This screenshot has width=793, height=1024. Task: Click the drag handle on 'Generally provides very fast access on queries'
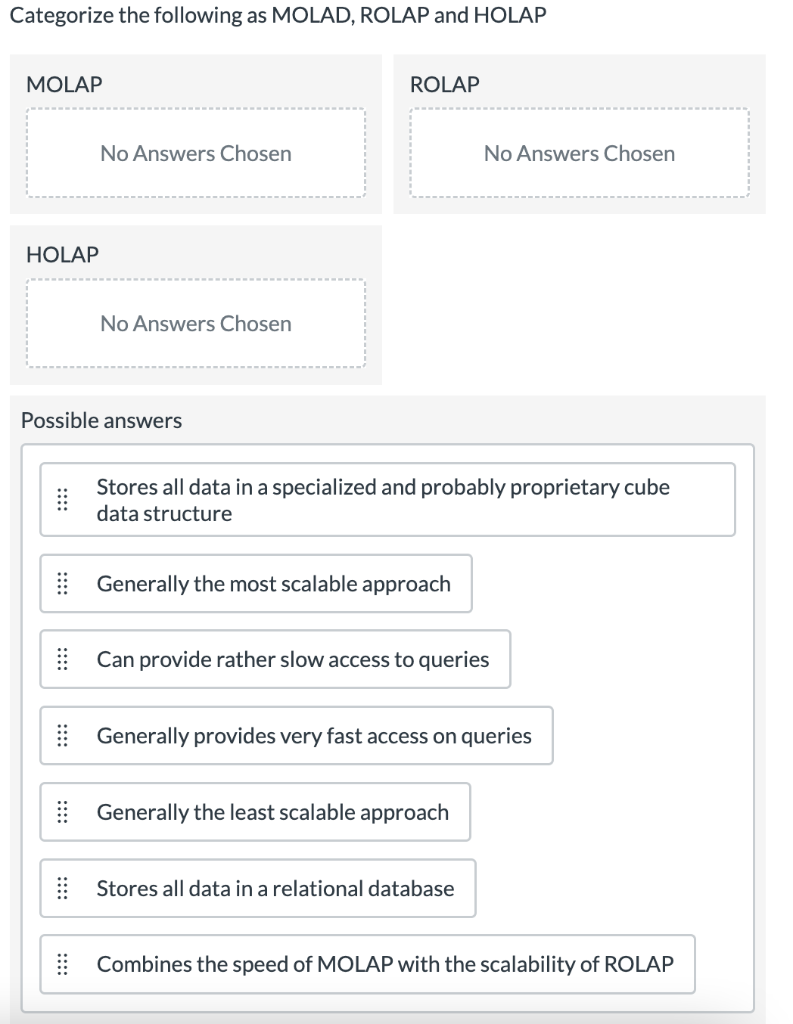click(x=62, y=735)
